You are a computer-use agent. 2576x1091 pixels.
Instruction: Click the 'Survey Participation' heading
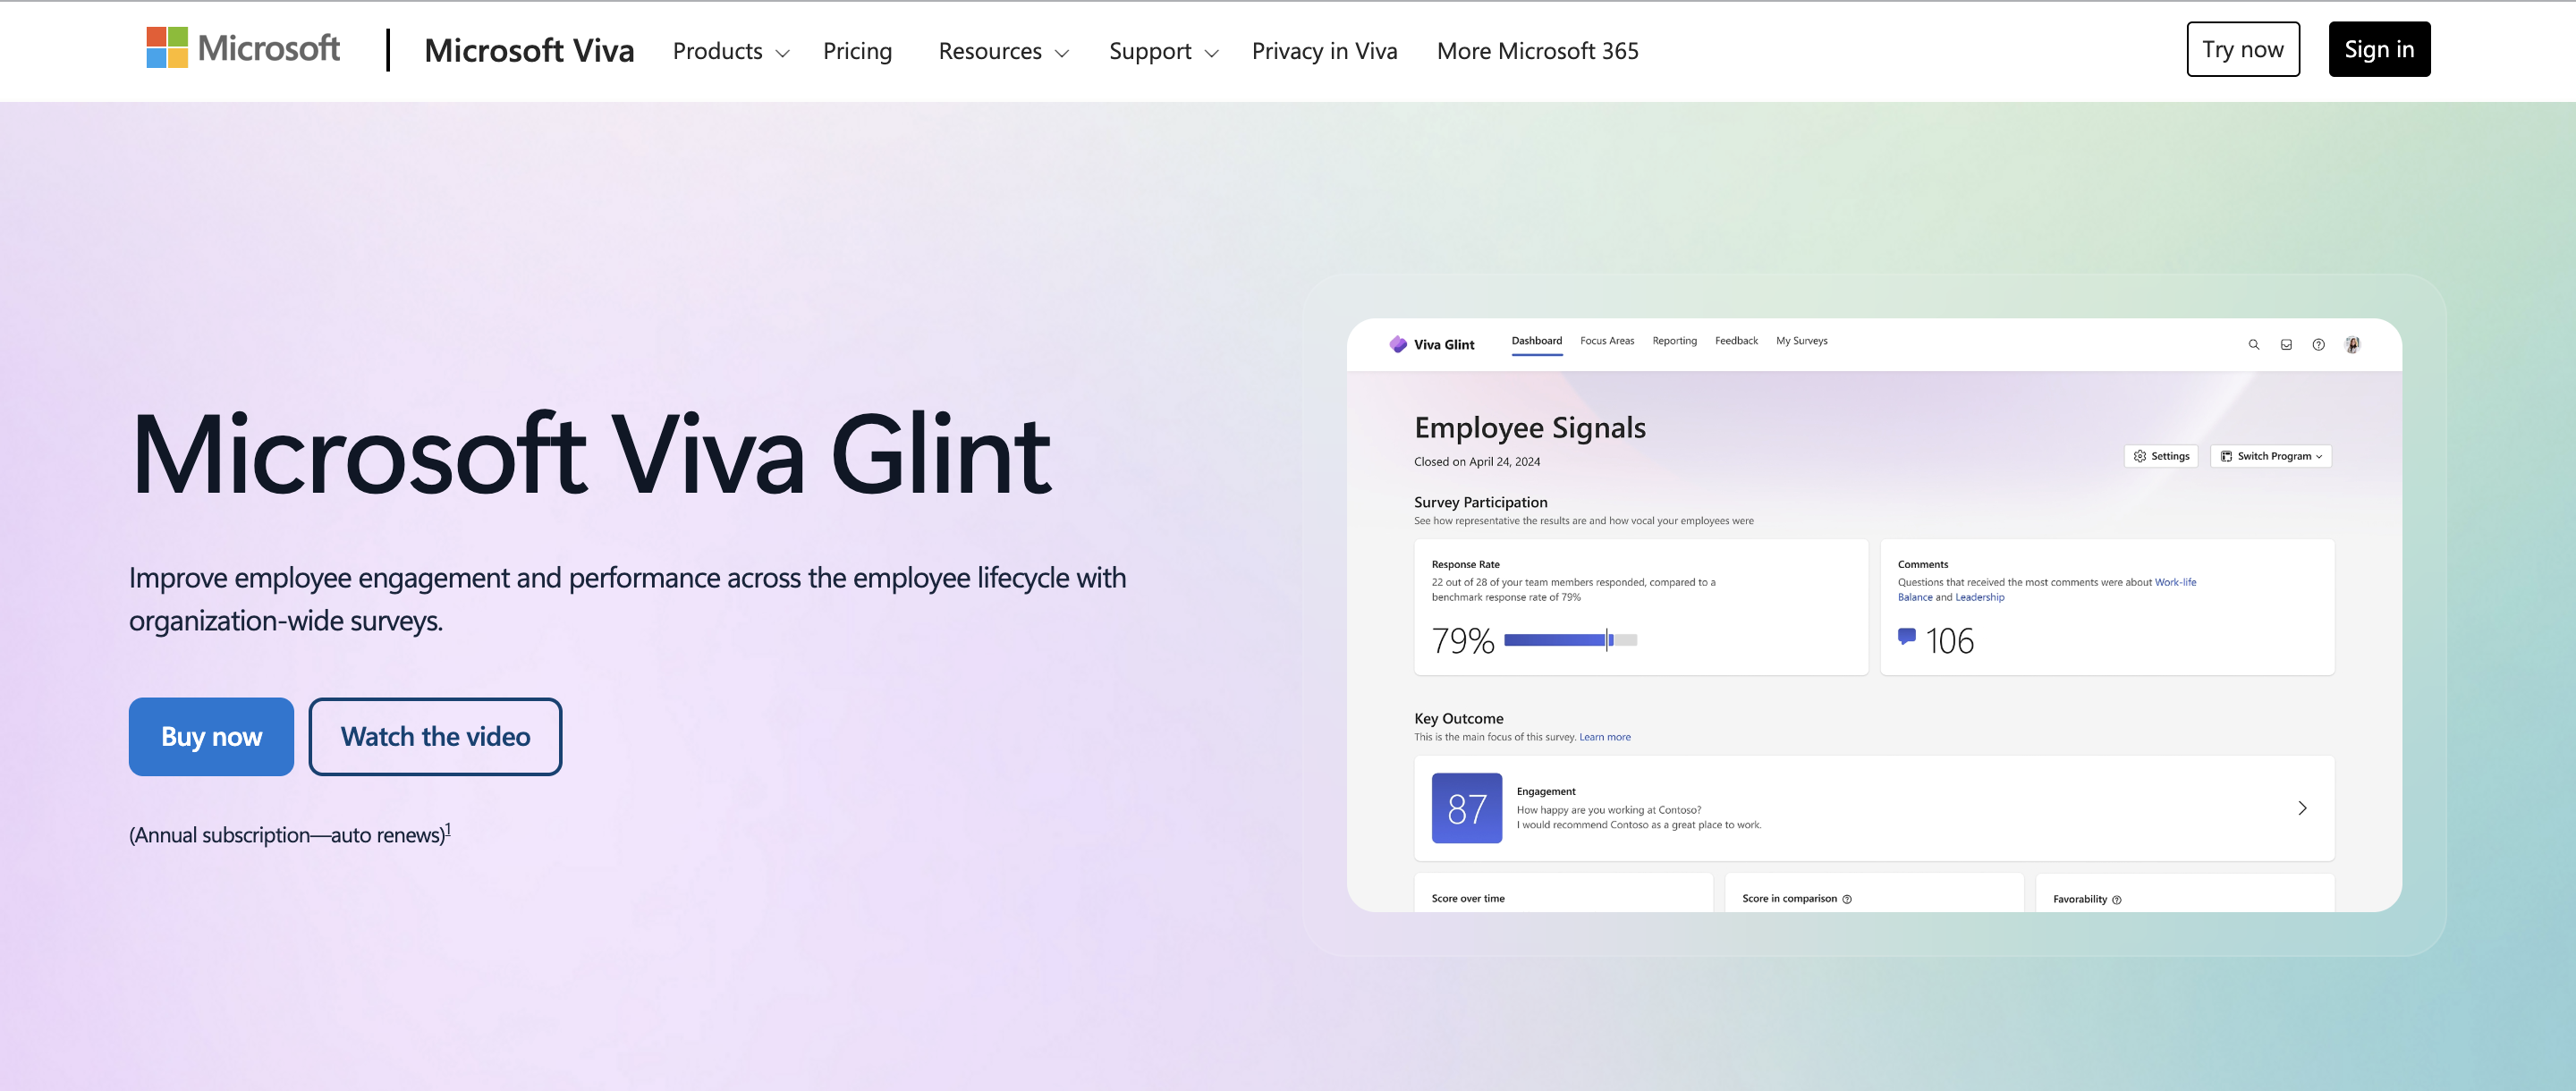coord(1480,502)
